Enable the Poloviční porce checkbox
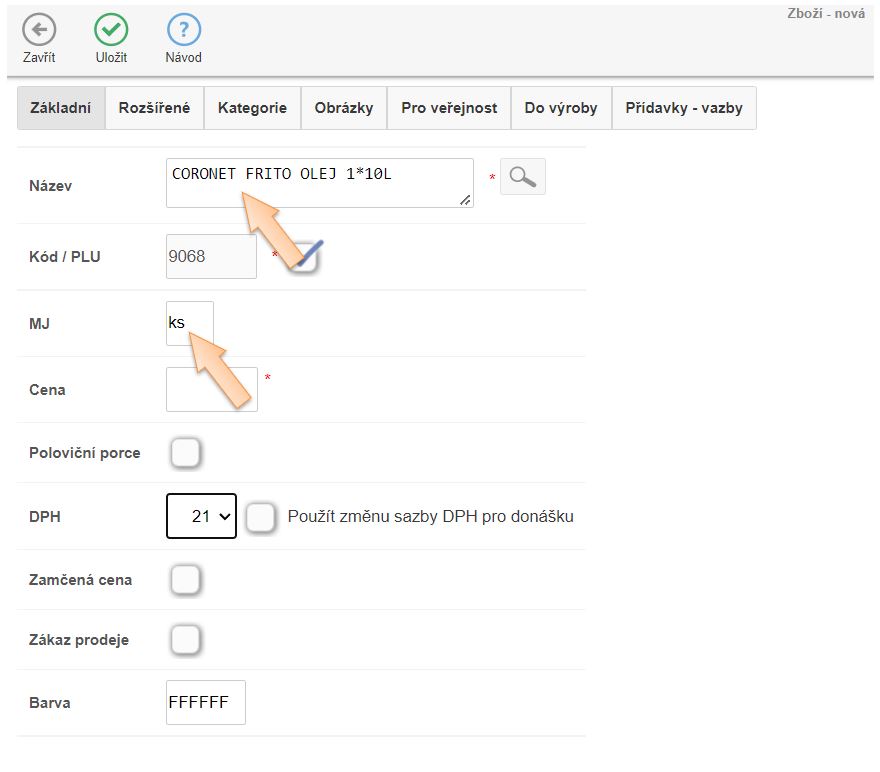880x772 pixels. 185,453
